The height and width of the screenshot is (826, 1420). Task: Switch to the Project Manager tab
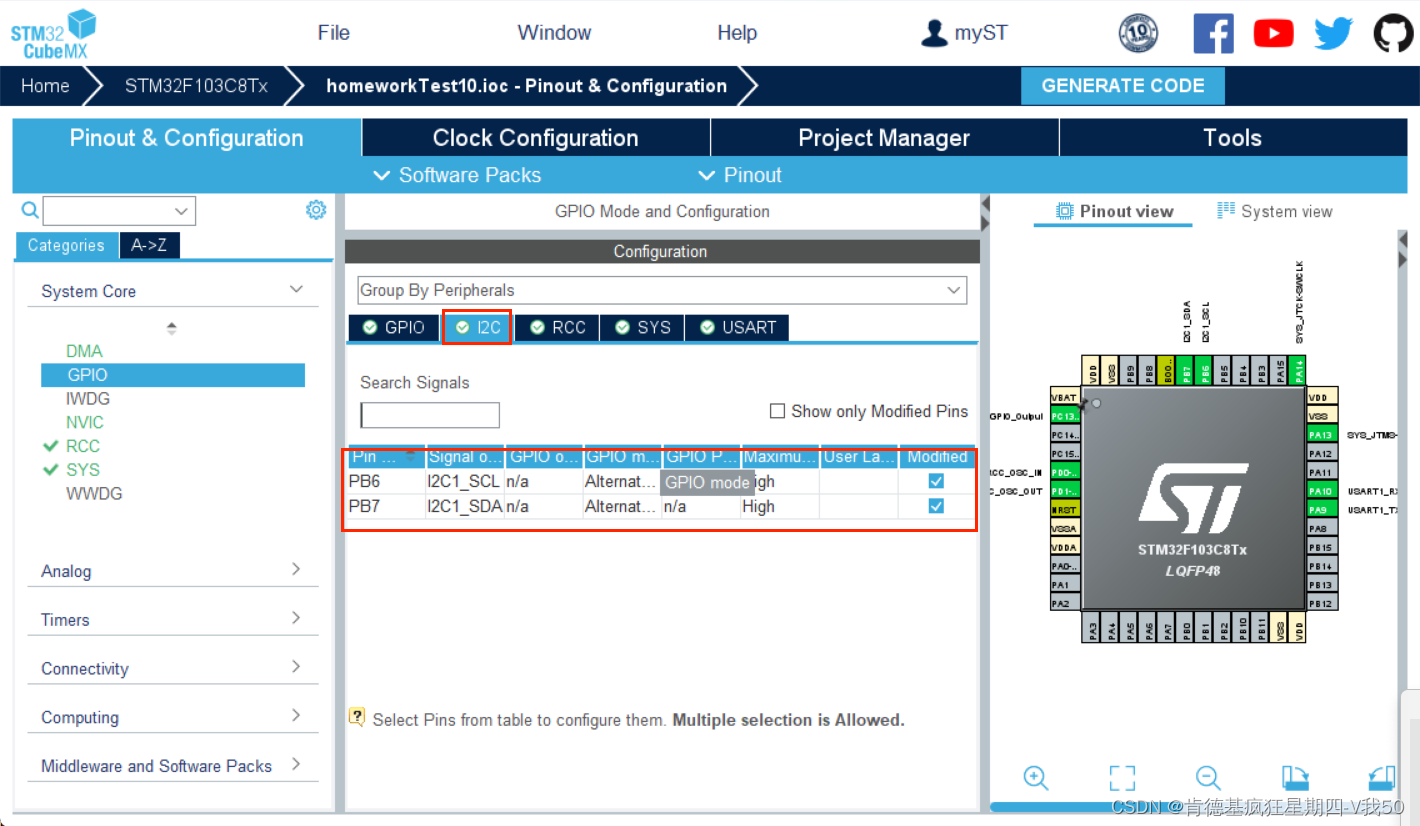coord(884,138)
